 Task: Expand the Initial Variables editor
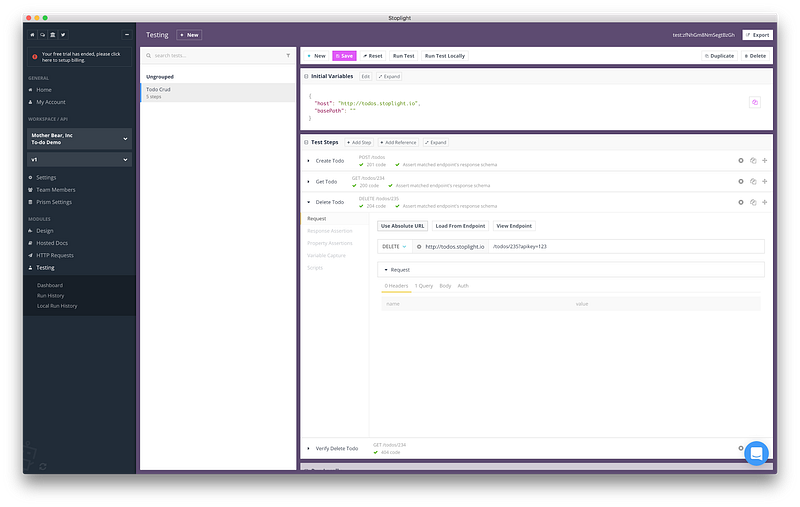coord(389,77)
